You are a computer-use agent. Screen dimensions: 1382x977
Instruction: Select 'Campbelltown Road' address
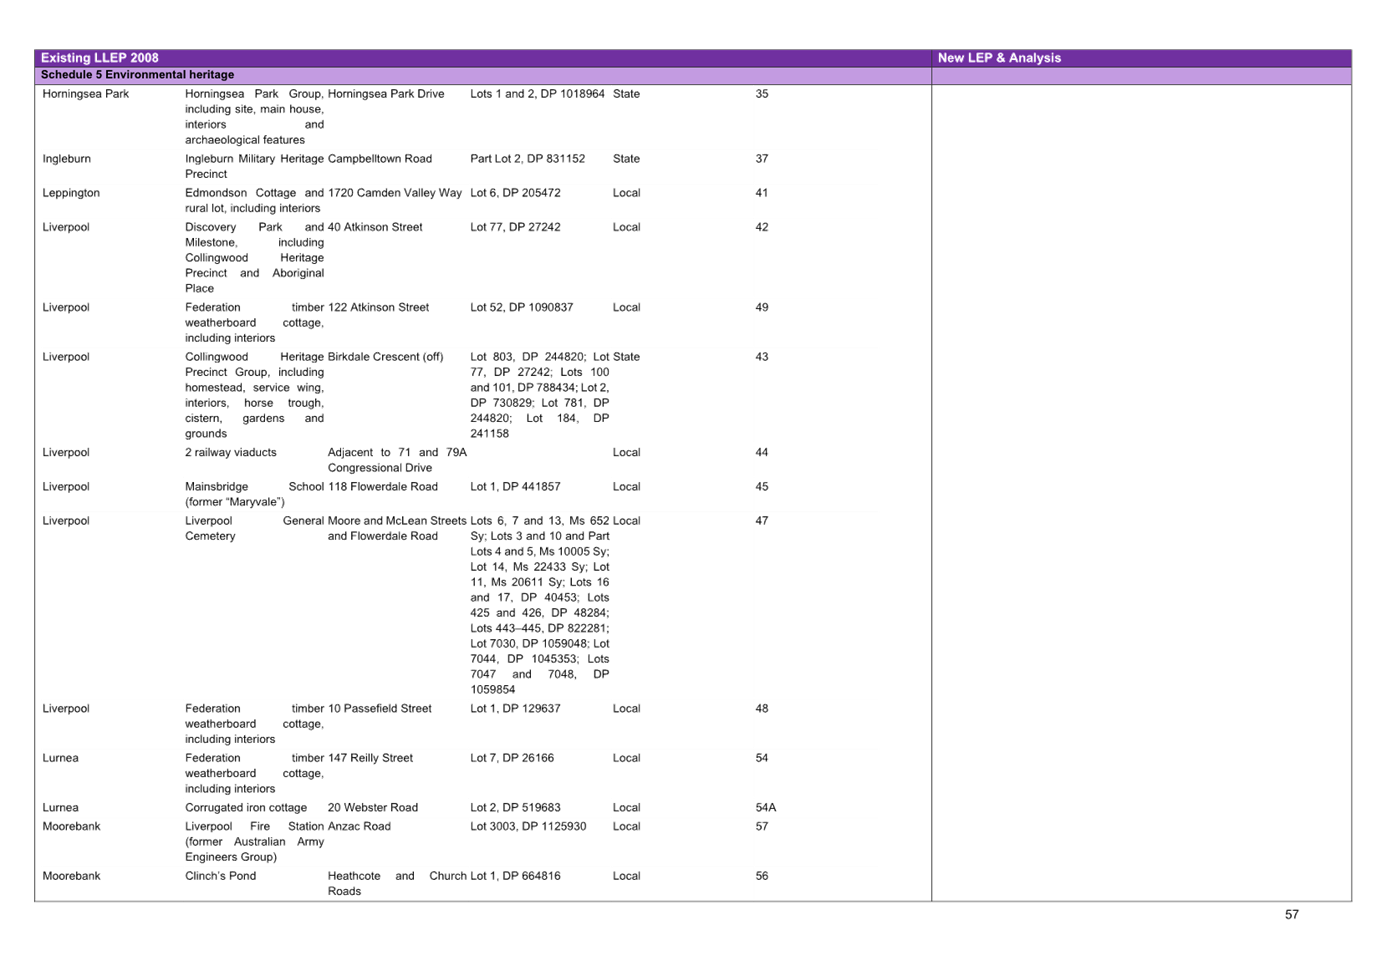tap(380, 159)
